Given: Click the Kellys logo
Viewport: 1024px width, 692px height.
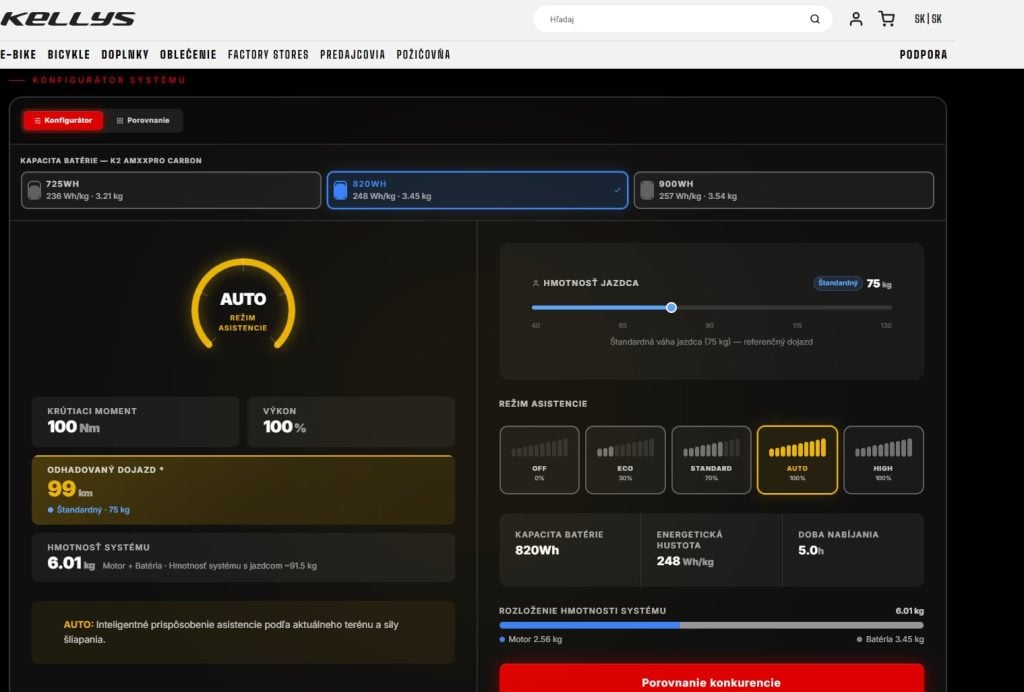Looking at the screenshot, I should pyautogui.click(x=67, y=19).
